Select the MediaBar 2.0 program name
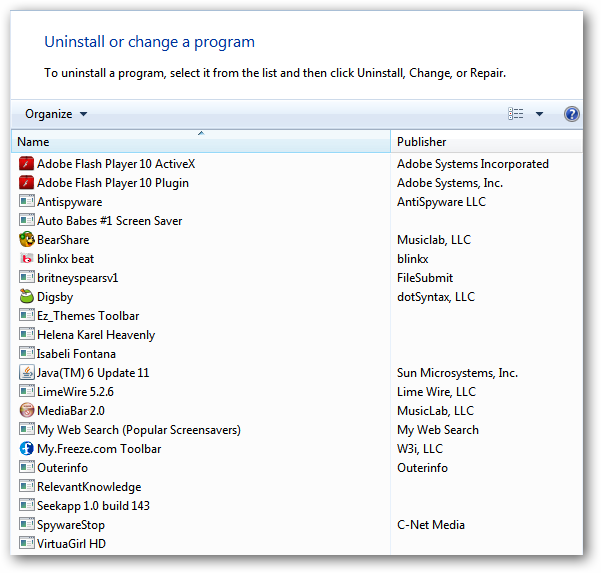Viewport: 601px width, 573px height. coord(71,411)
